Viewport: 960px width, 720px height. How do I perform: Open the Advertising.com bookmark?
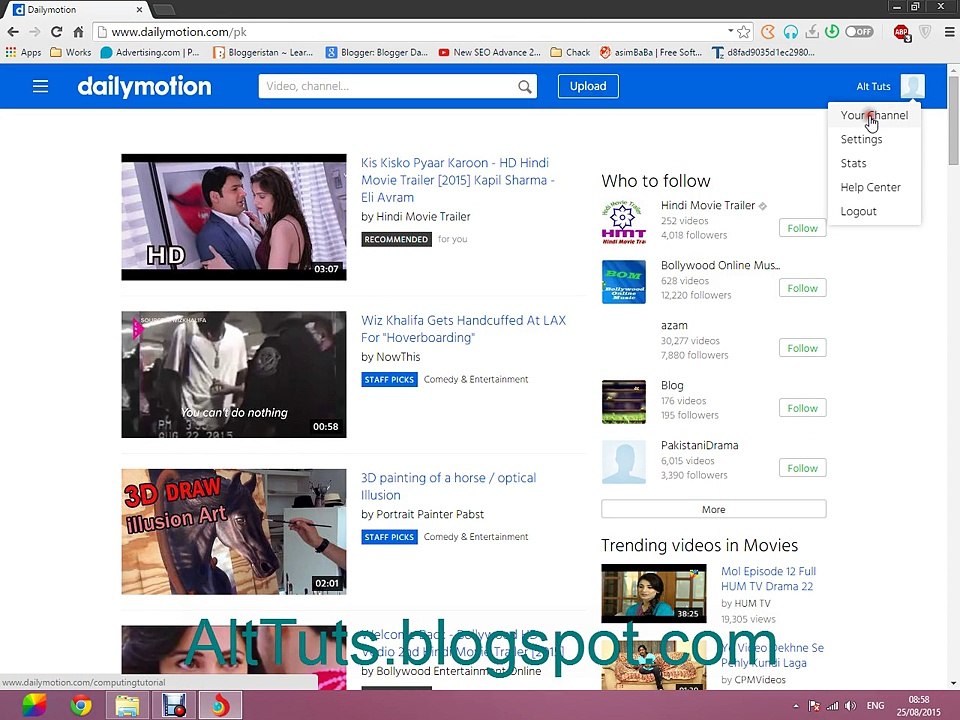click(x=150, y=53)
